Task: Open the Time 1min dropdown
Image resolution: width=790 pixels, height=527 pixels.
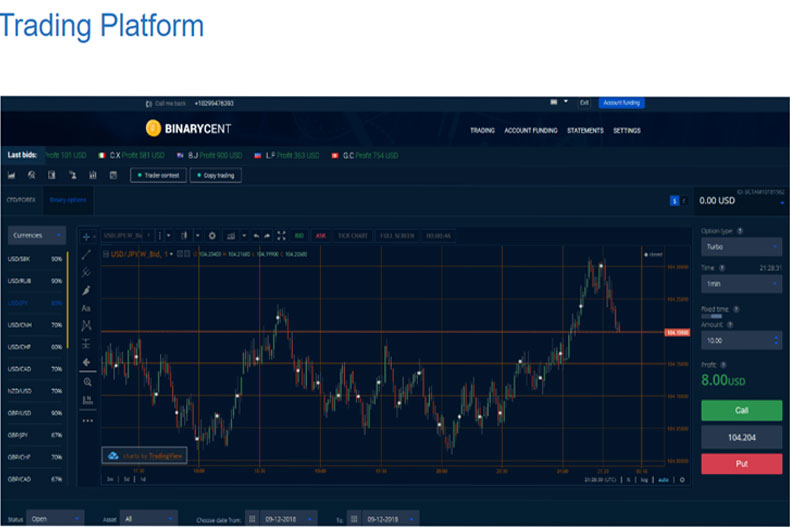Action: 741,284
